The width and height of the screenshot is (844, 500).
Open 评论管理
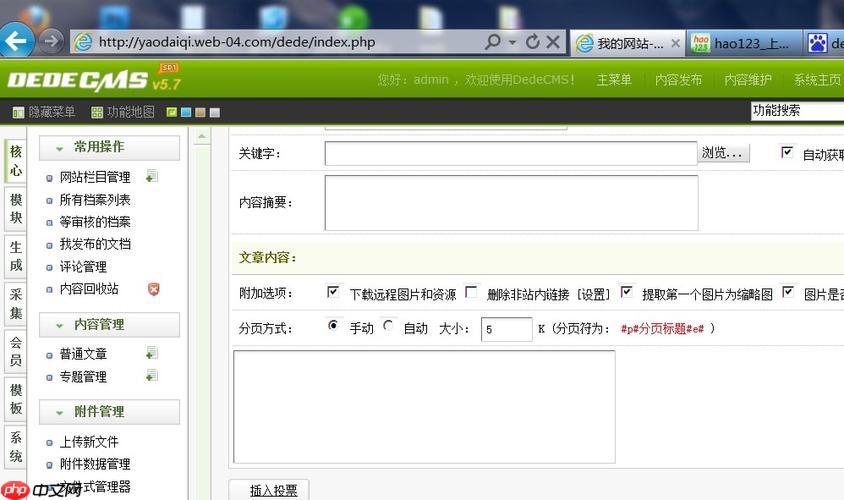(x=83, y=266)
